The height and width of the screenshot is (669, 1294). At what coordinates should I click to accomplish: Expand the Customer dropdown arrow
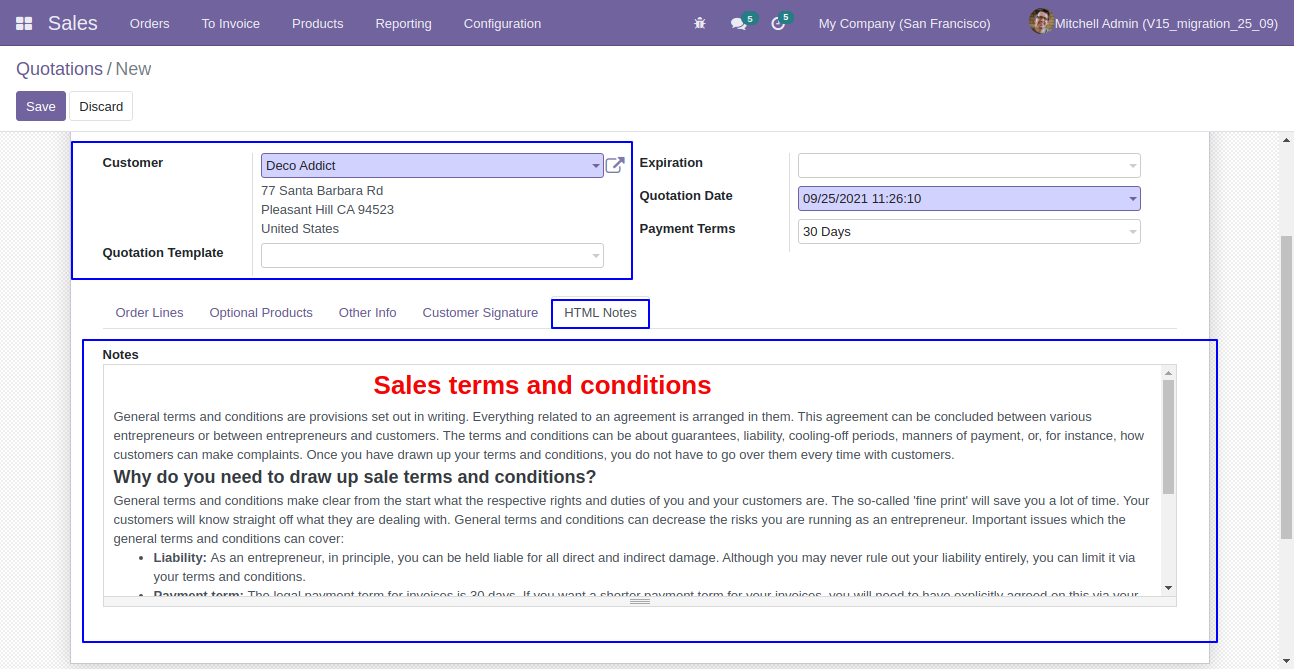click(595, 166)
